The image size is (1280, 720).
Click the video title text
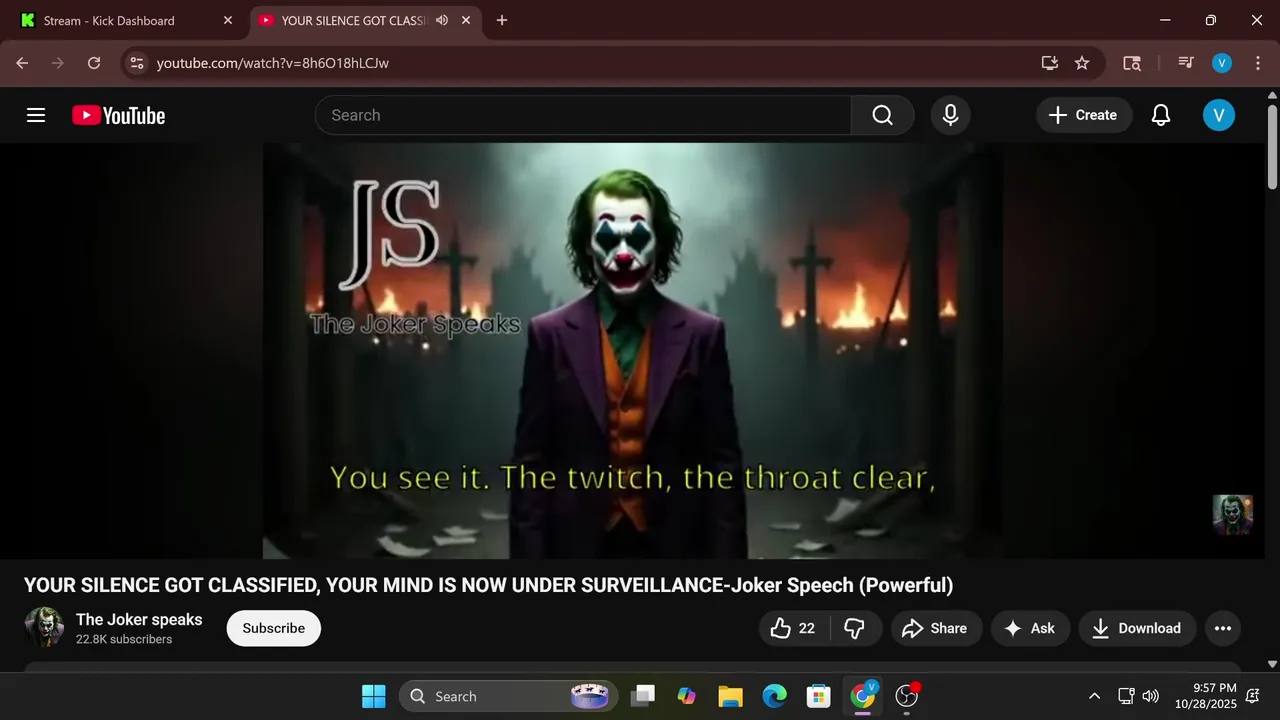[489, 585]
